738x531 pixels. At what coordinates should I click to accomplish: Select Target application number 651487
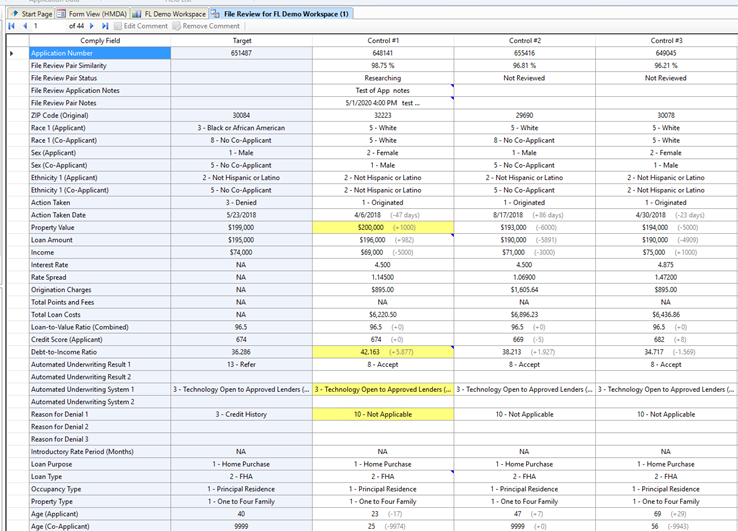coord(241,53)
